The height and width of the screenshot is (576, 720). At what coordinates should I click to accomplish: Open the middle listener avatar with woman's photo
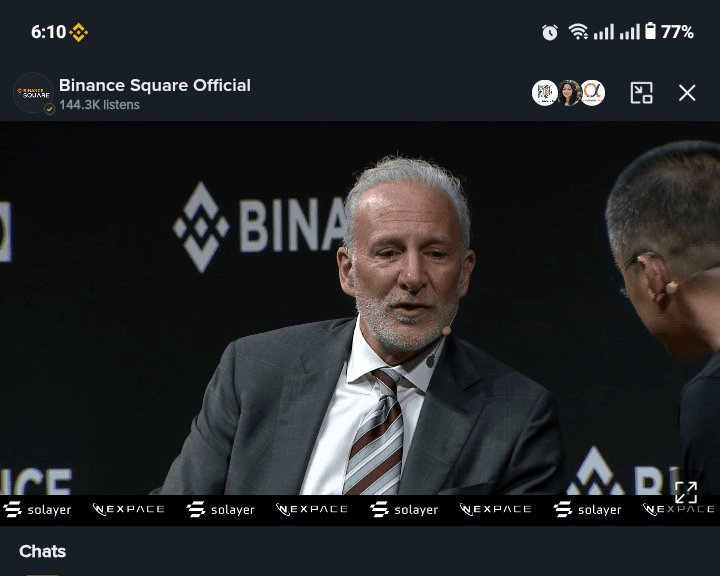click(x=569, y=93)
